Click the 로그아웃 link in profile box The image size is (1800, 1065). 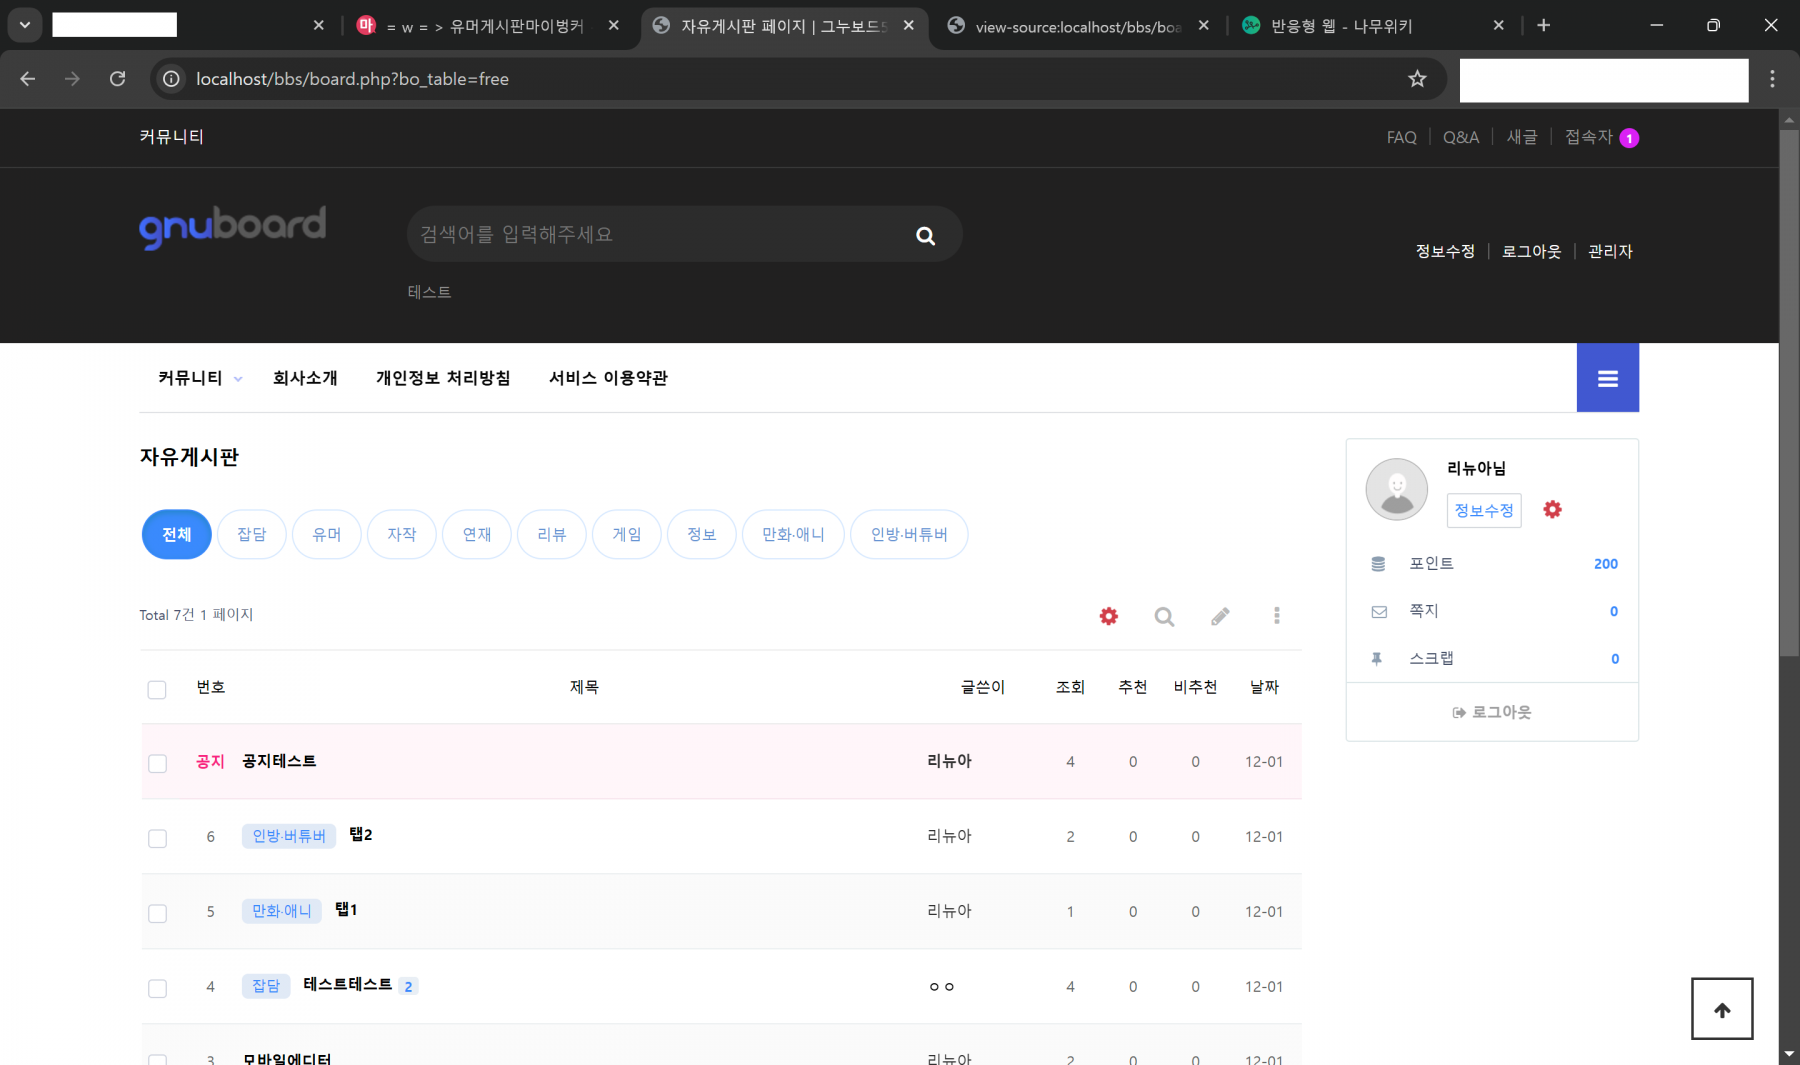click(x=1492, y=712)
